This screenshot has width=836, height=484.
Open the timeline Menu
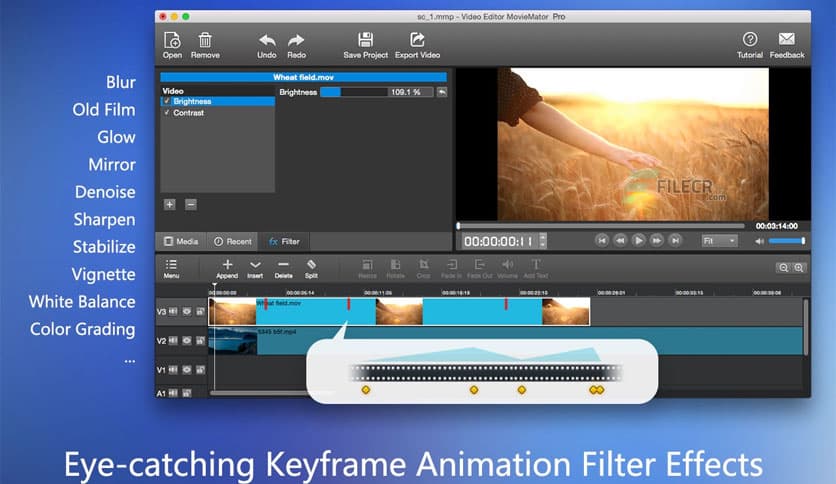tap(171, 269)
